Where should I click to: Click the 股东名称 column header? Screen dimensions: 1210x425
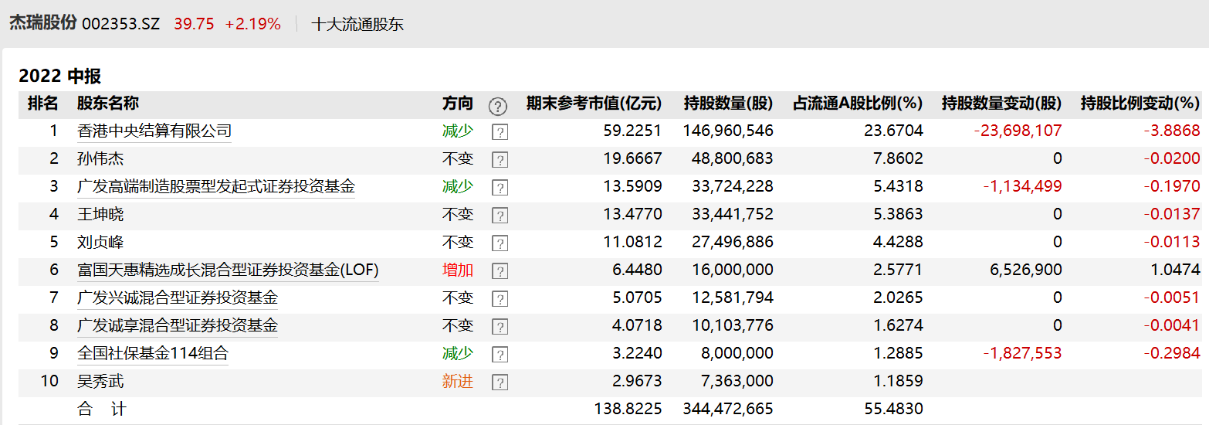[x=108, y=103]
